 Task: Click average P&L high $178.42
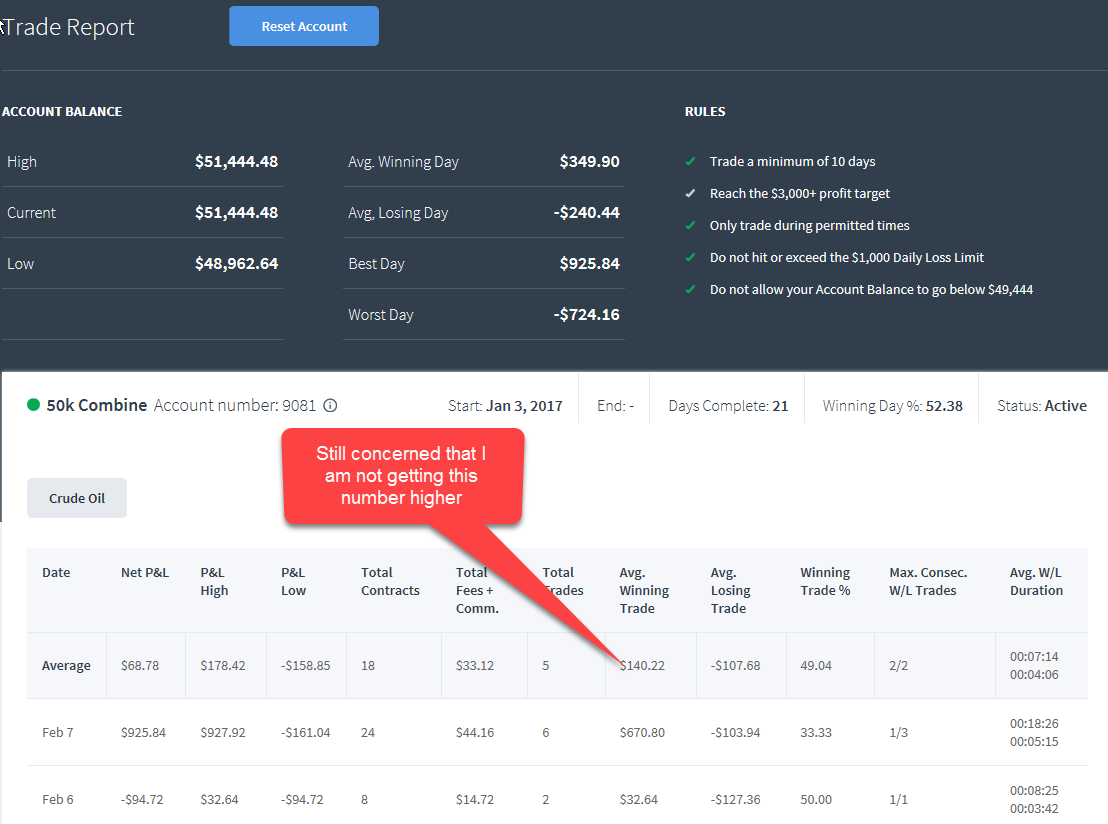[x=223, y=666]
